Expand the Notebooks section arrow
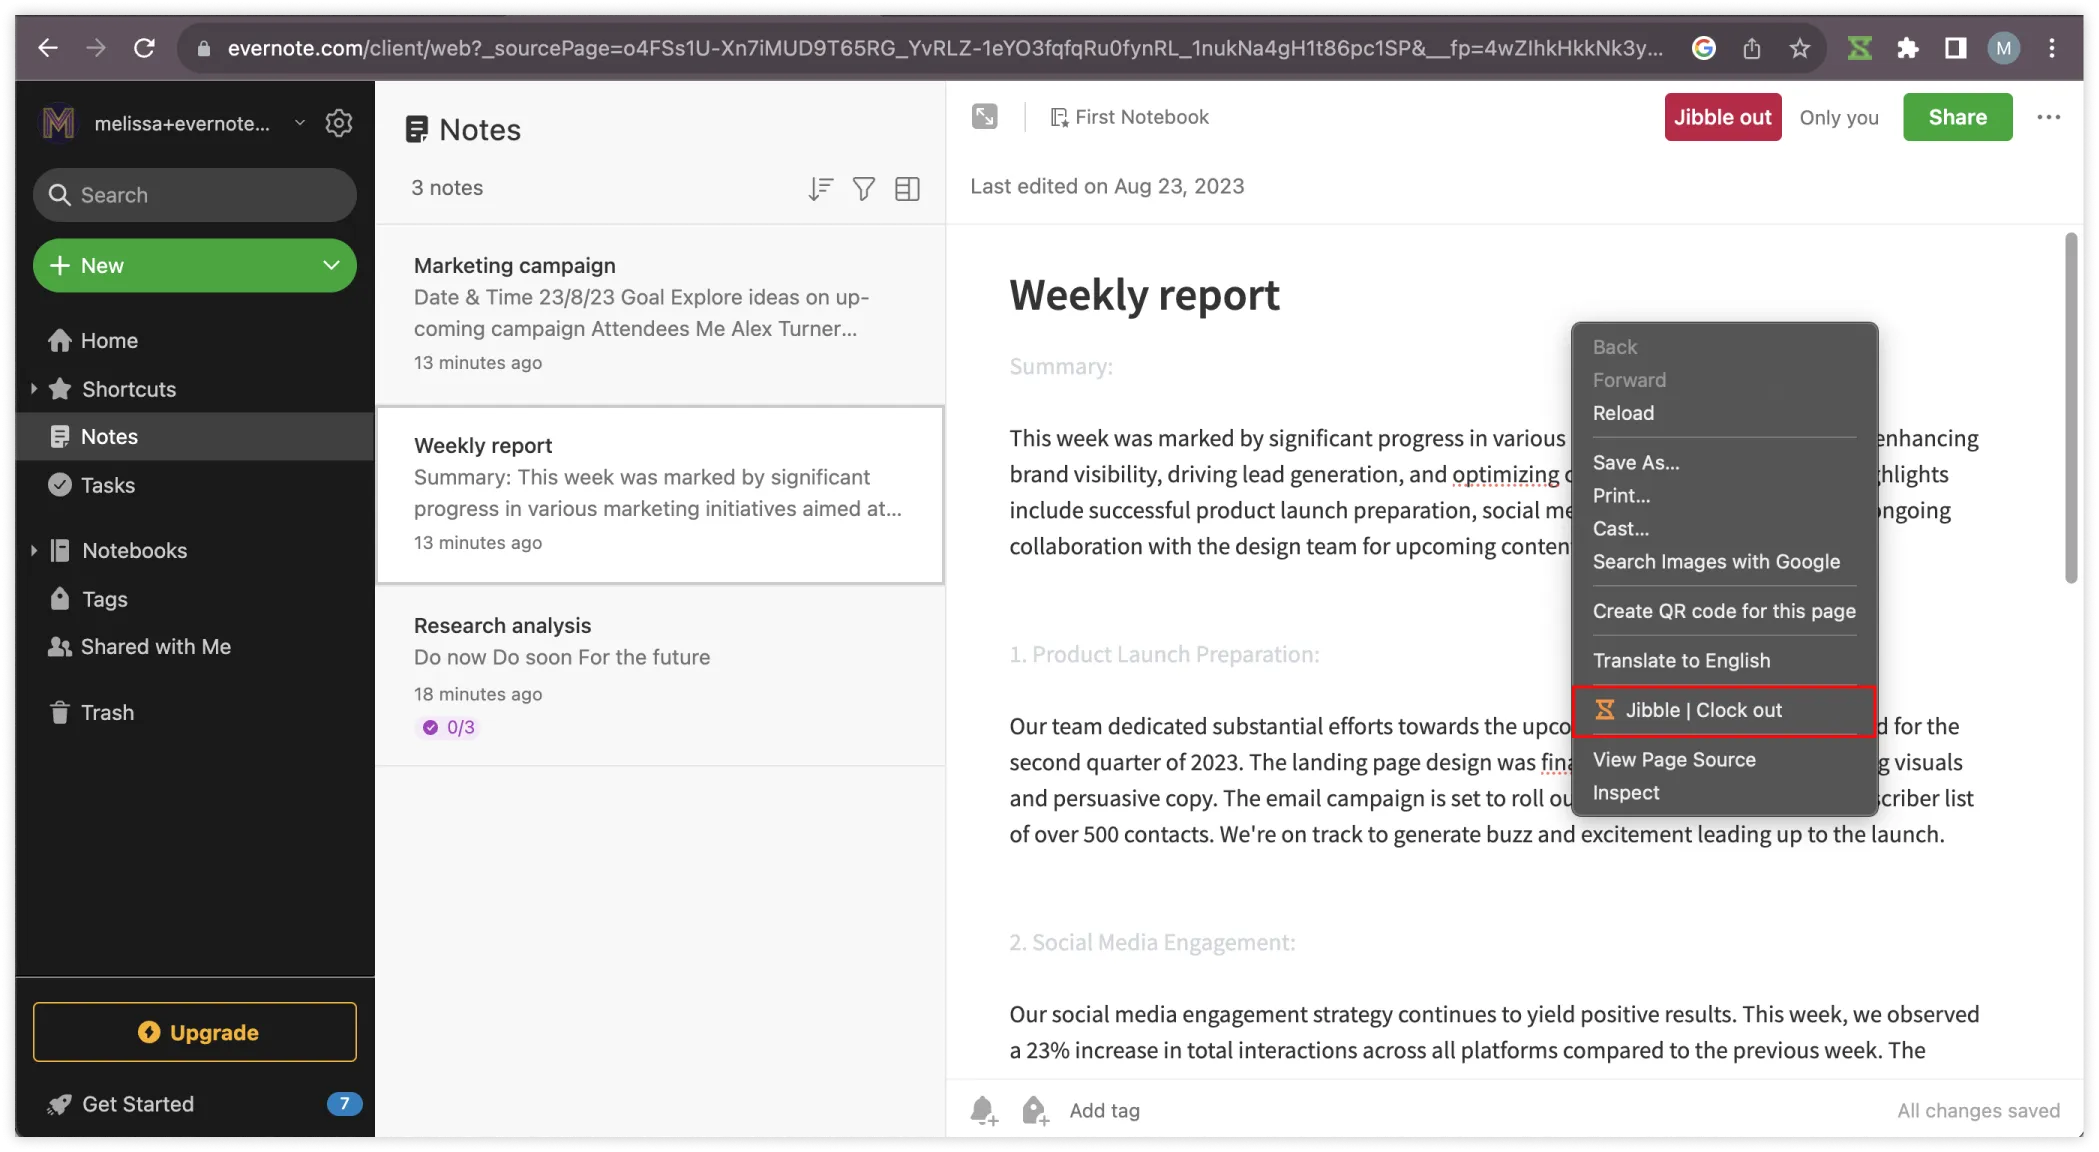This screenshot has height=1152, width=2099. [x=34, y=550]
